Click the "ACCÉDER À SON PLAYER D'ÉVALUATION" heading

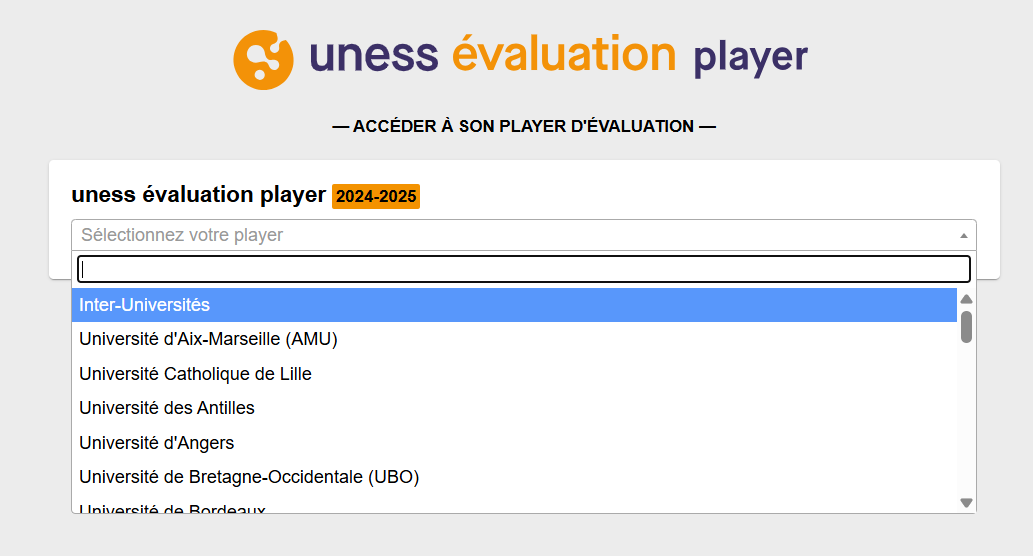tap(524, 126)
